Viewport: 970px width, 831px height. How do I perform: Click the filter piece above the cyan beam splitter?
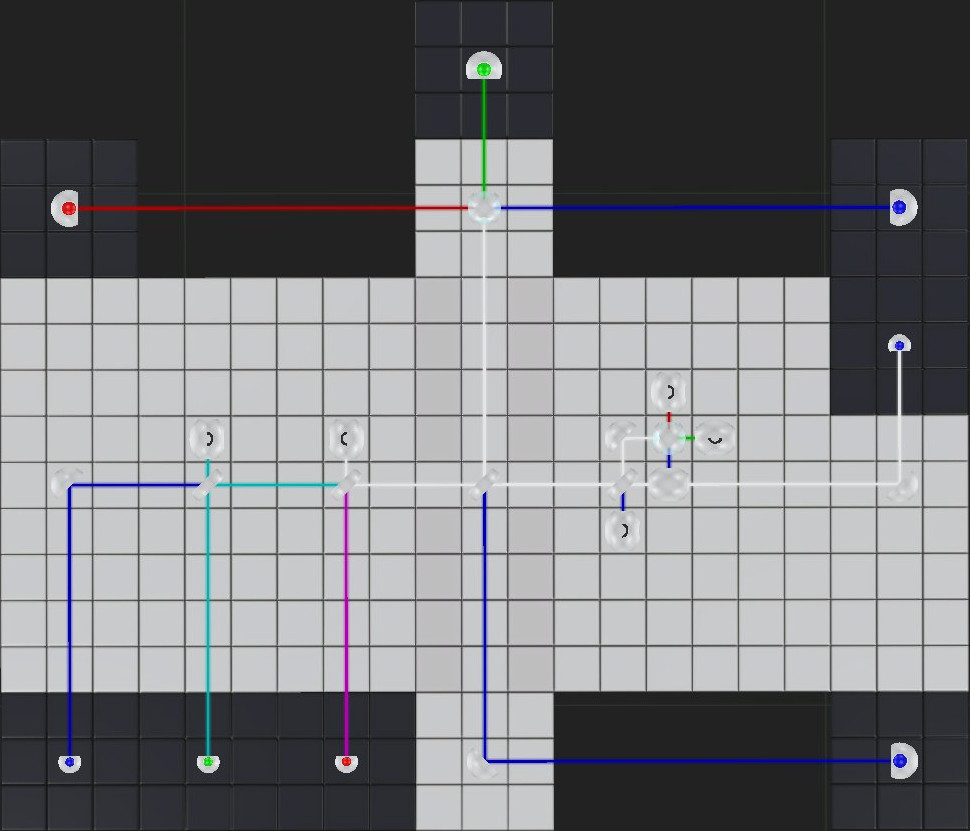pyautogui.click(x=207, y=439)
